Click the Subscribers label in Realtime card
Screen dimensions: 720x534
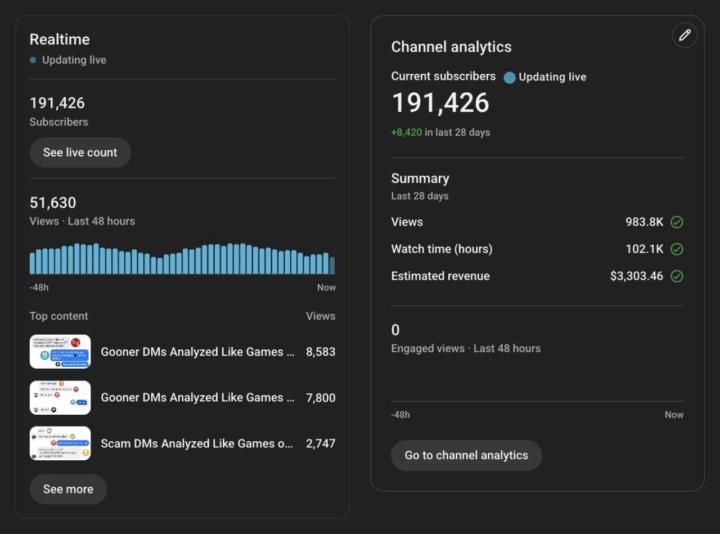59,122
